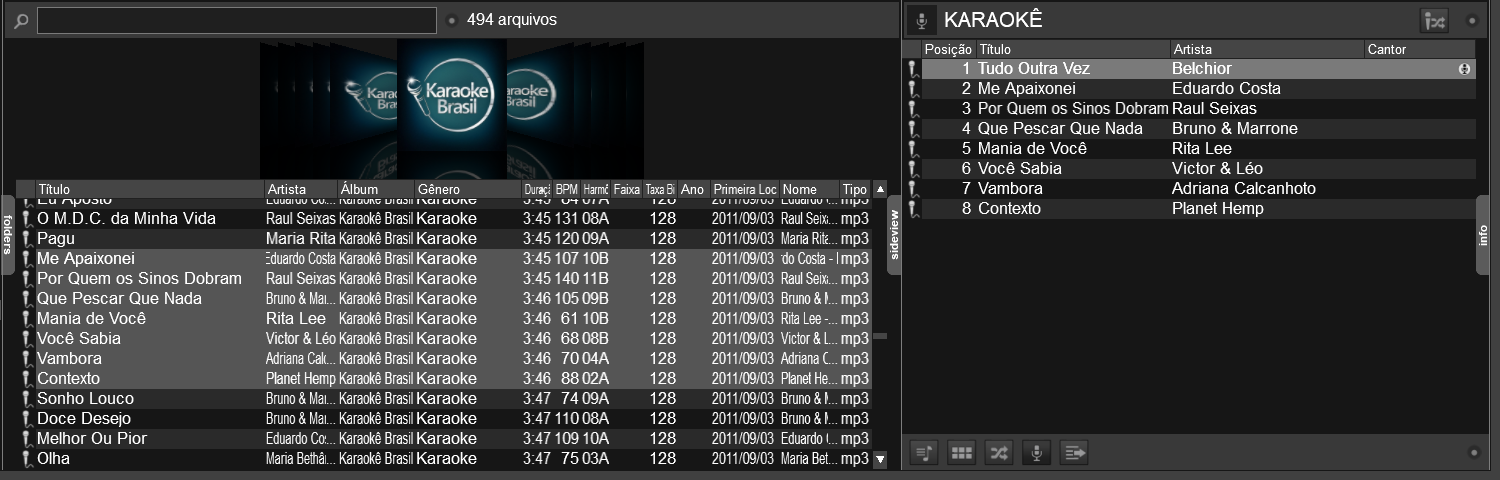Toggle the karaoke singer shuffle button
1500x480 pixels.
1434,20
